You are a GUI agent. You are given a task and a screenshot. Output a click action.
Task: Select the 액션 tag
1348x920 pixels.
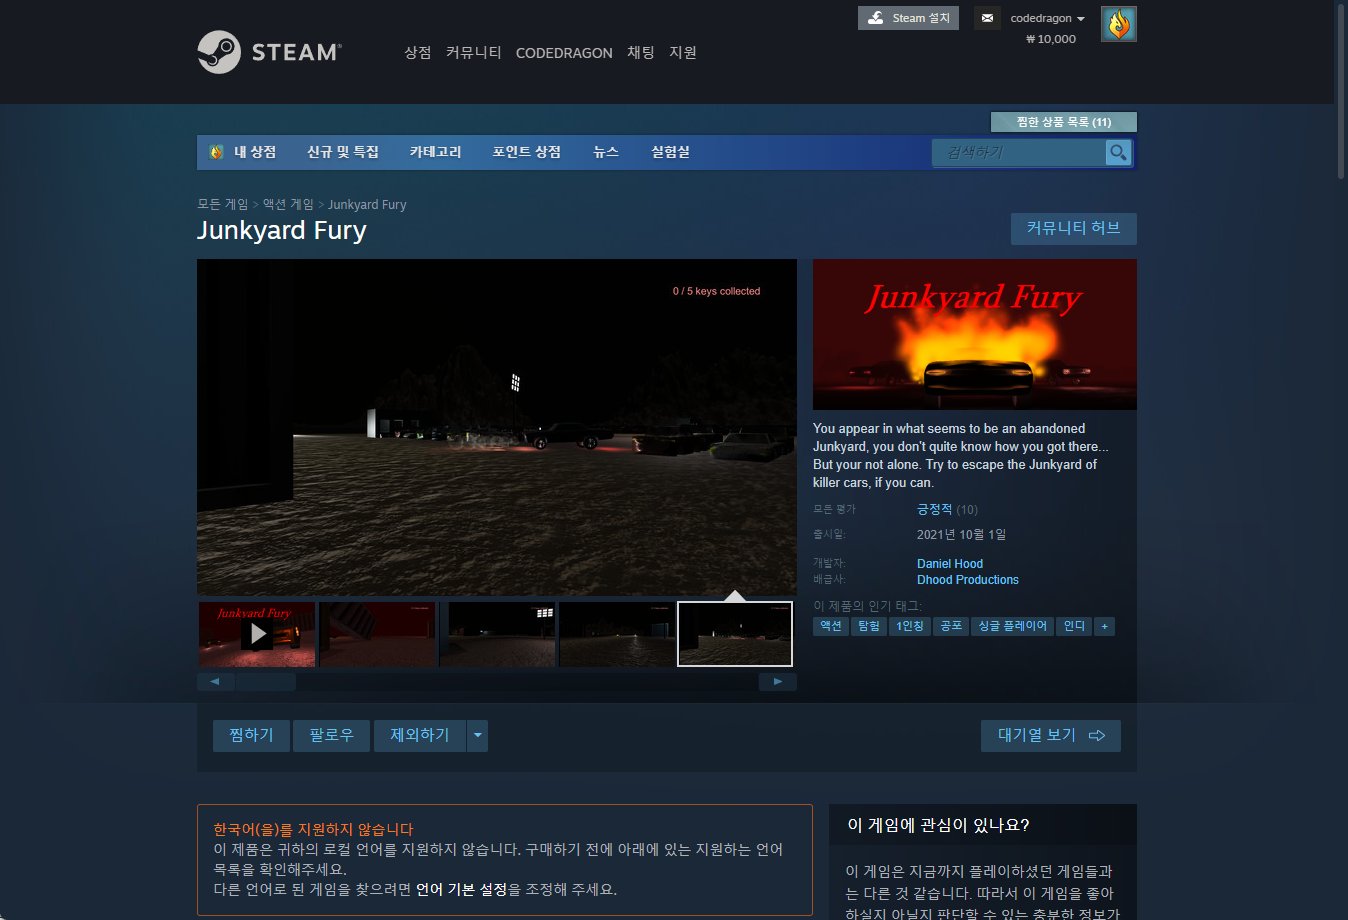[831, 626]
